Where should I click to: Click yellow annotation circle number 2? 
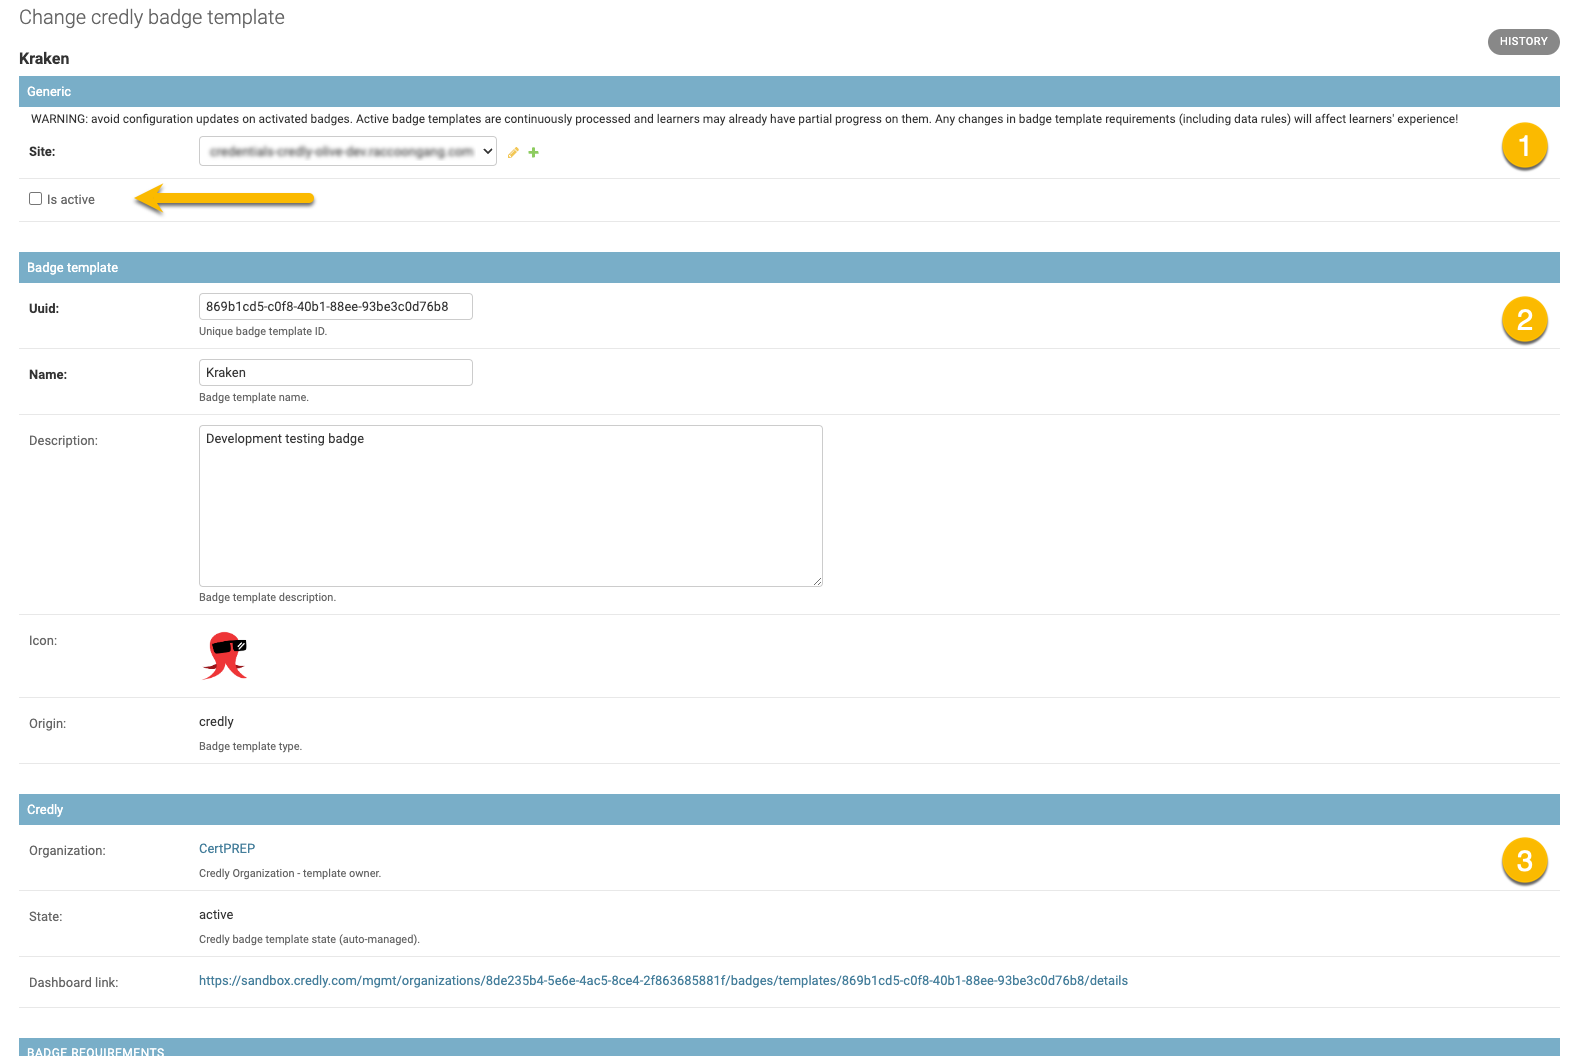(x=1524, y=320)
